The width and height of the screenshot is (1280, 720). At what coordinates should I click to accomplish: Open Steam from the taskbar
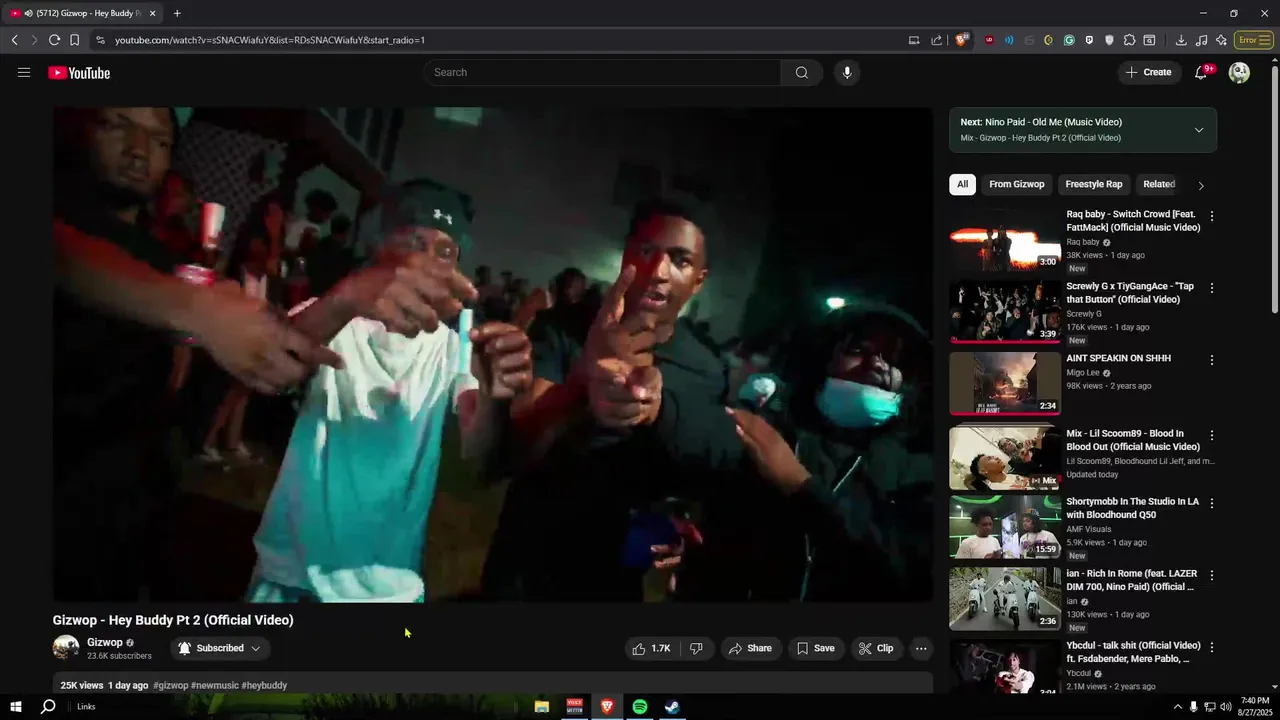673,707
